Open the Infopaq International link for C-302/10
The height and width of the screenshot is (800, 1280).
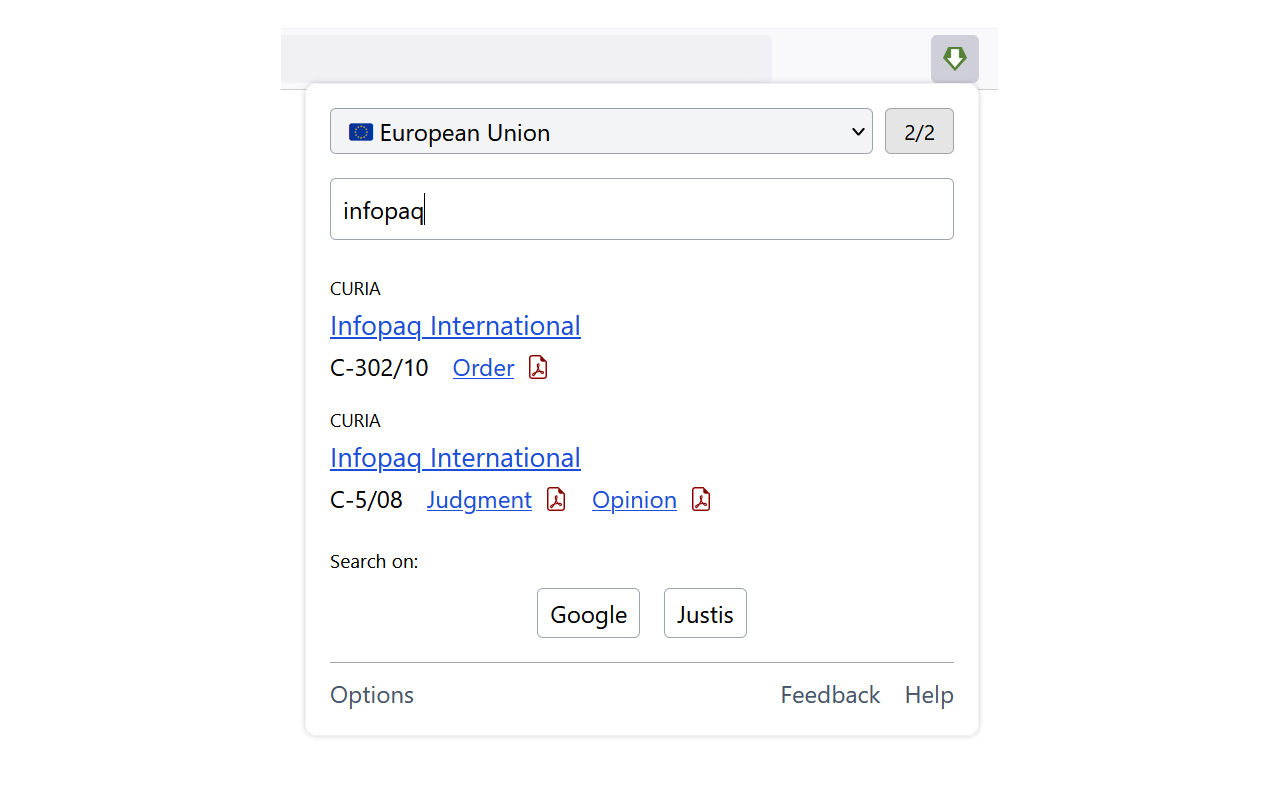tap(455, 326)
